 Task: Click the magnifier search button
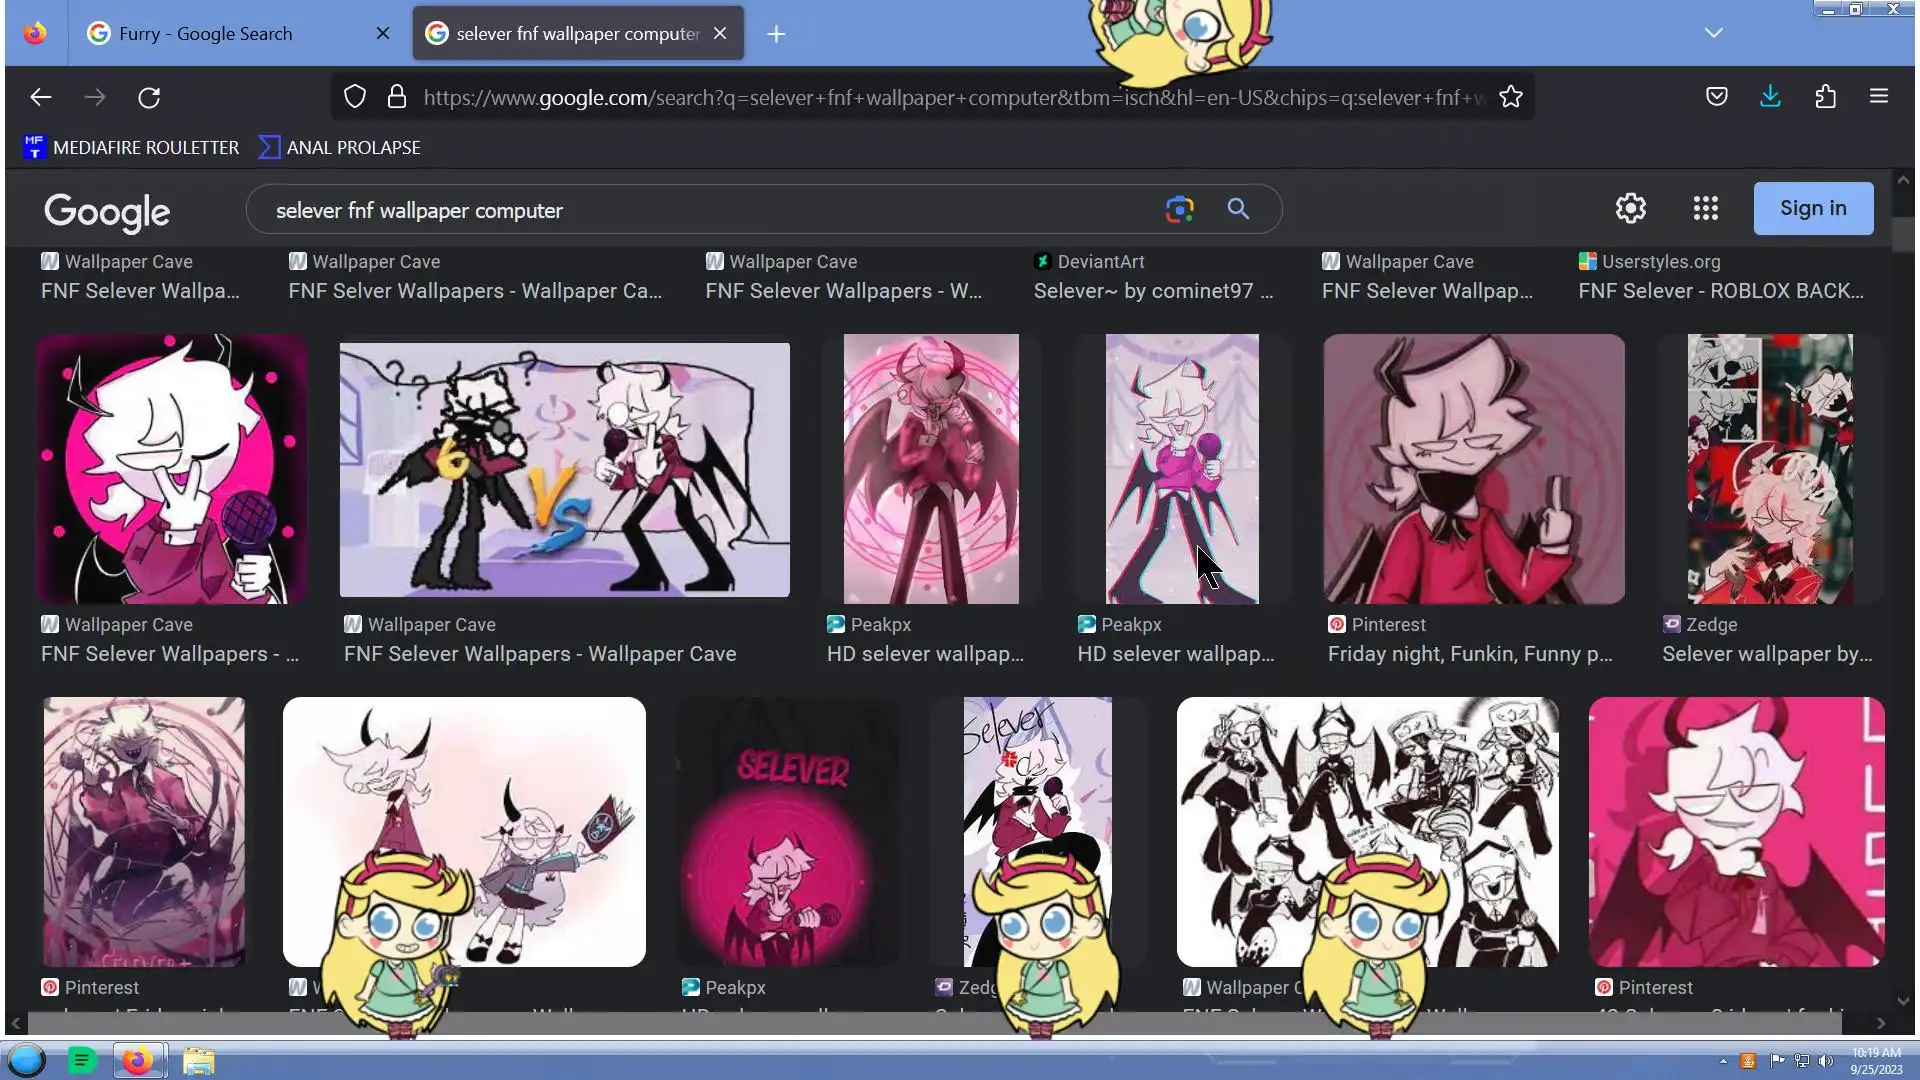(x=1238, y=209)
